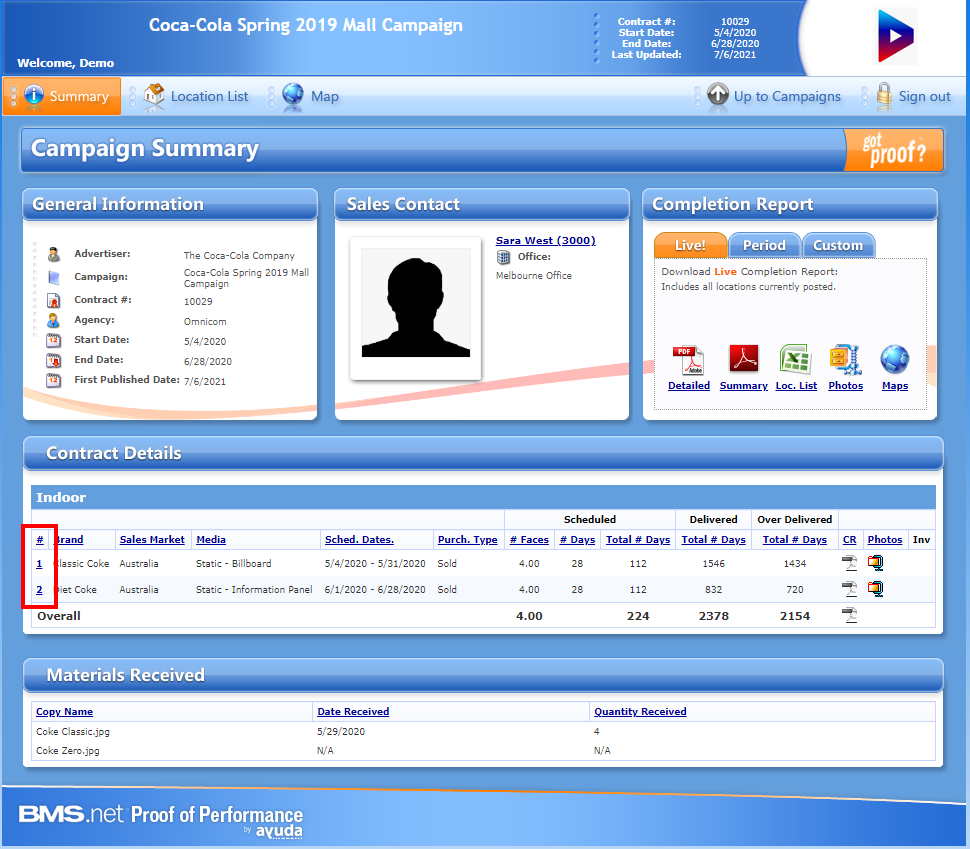Image resolution: width=970 pixels, height=849 pixels.
Task: Download the Detailed PDF report icon
Action: (x=689, y=360)
